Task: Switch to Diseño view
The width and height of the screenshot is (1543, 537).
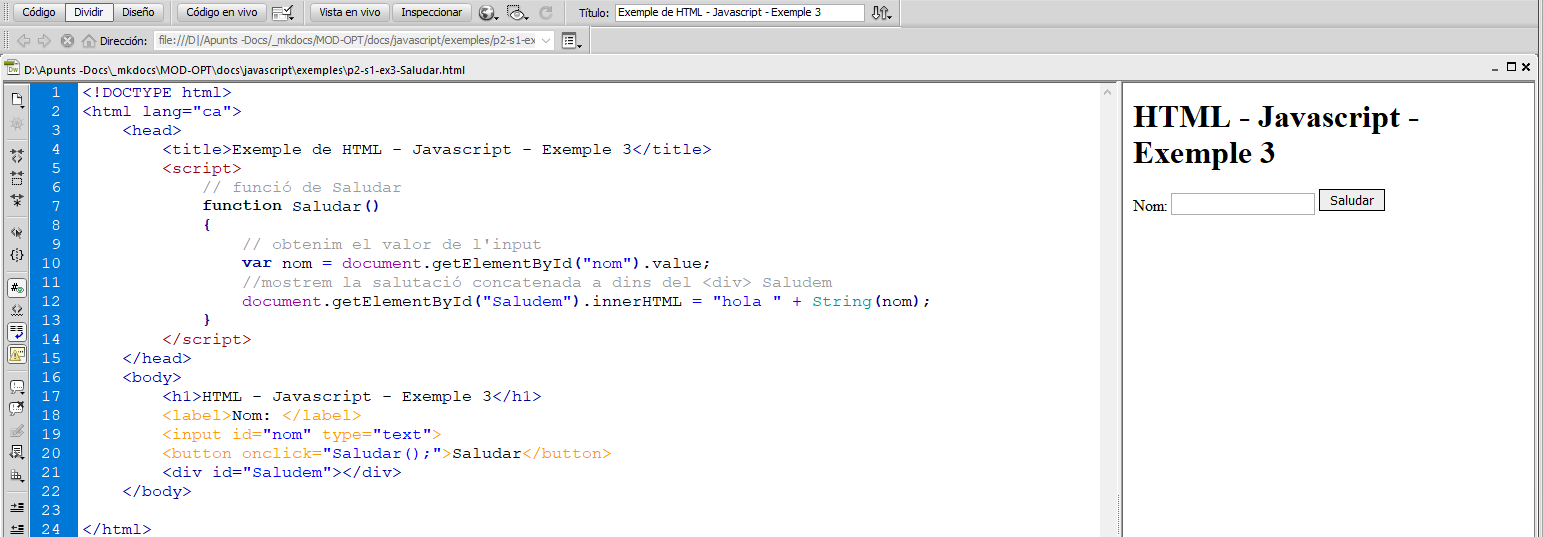Action: [138, 13]
